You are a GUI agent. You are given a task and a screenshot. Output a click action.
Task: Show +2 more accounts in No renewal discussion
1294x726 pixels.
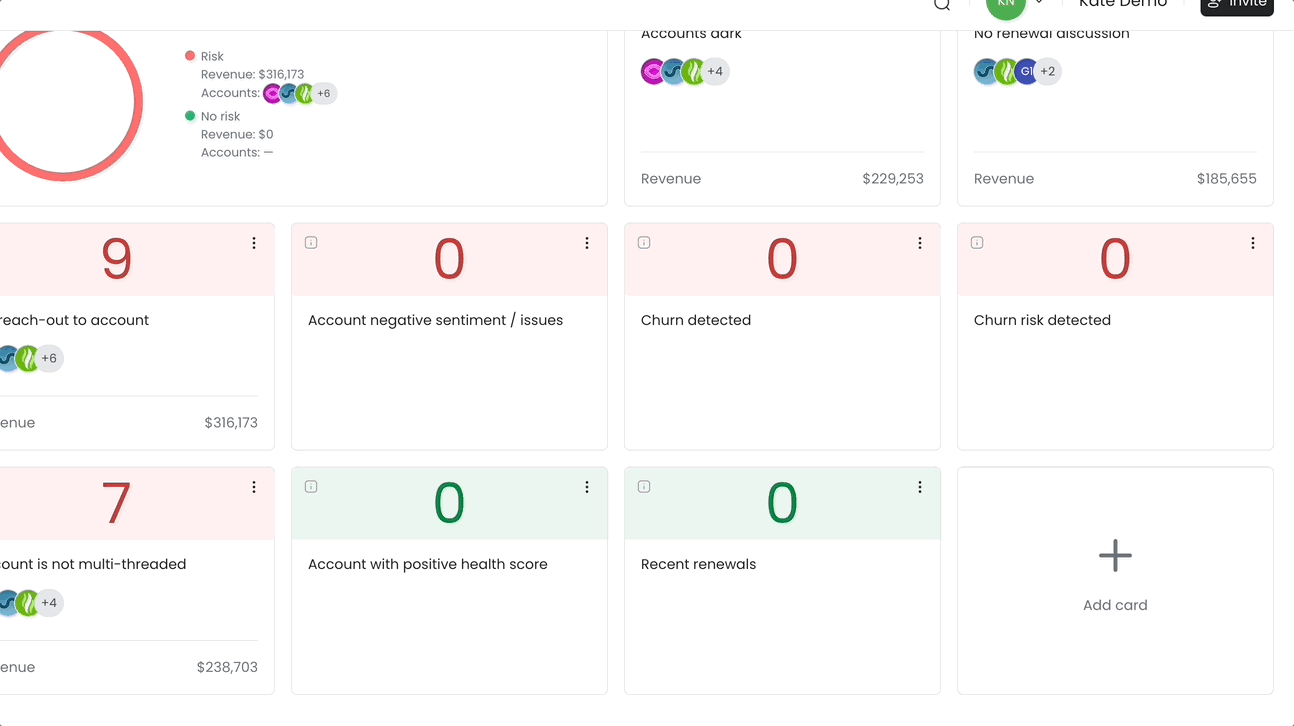click(x=1047, y=72)
